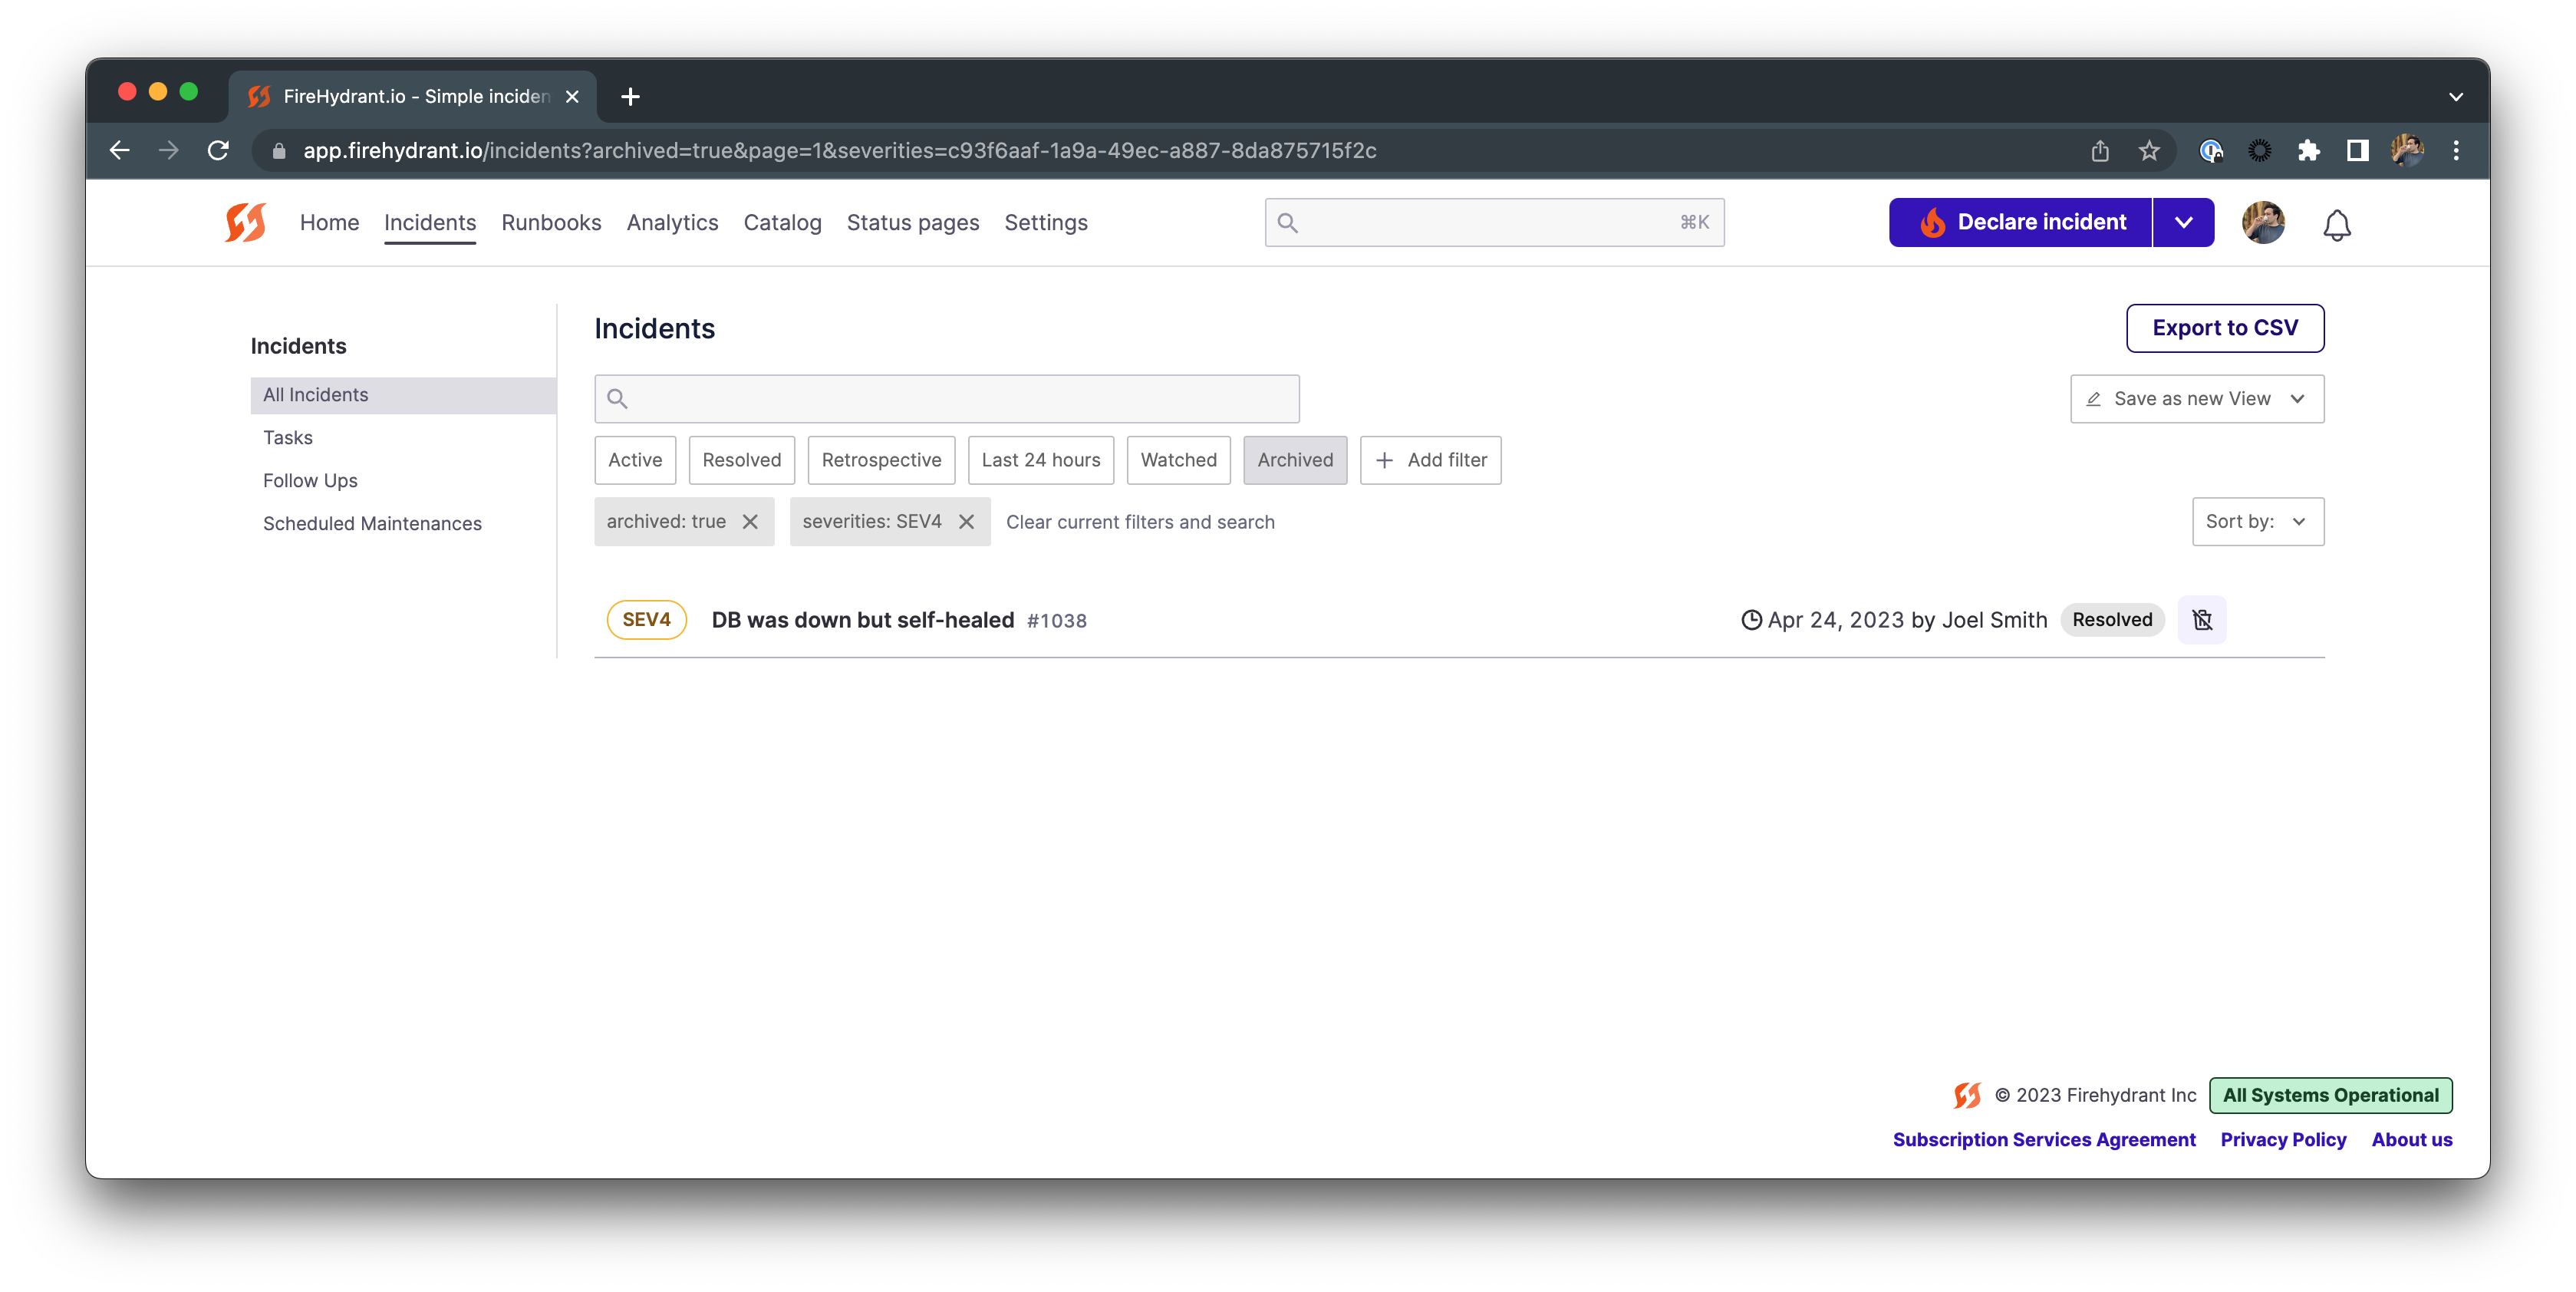Open the browser extensions puzzle icon
The image size is (2576, 1292).
pyautogui.click(x=2308, y=151)
